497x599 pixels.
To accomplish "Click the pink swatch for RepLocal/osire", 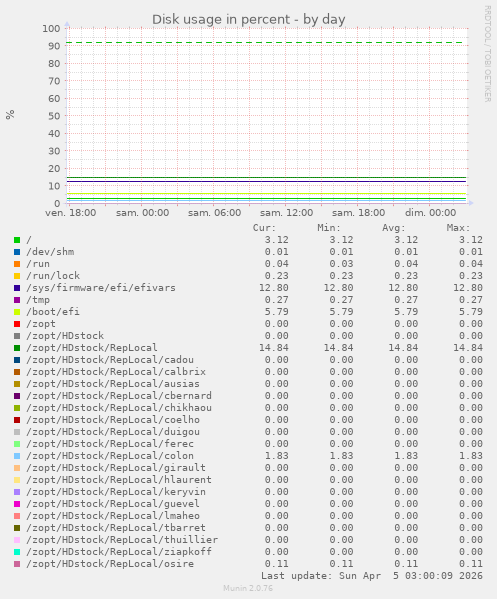I will pyautogui.click(x=17, y=564).
